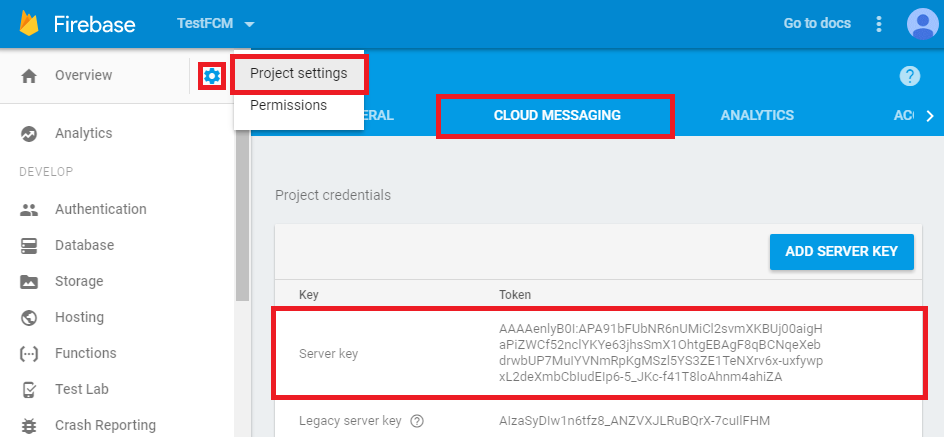Open Test Lab in the sidebar
Viewport: 944px width, 437px height.
(x=82, y=389)
